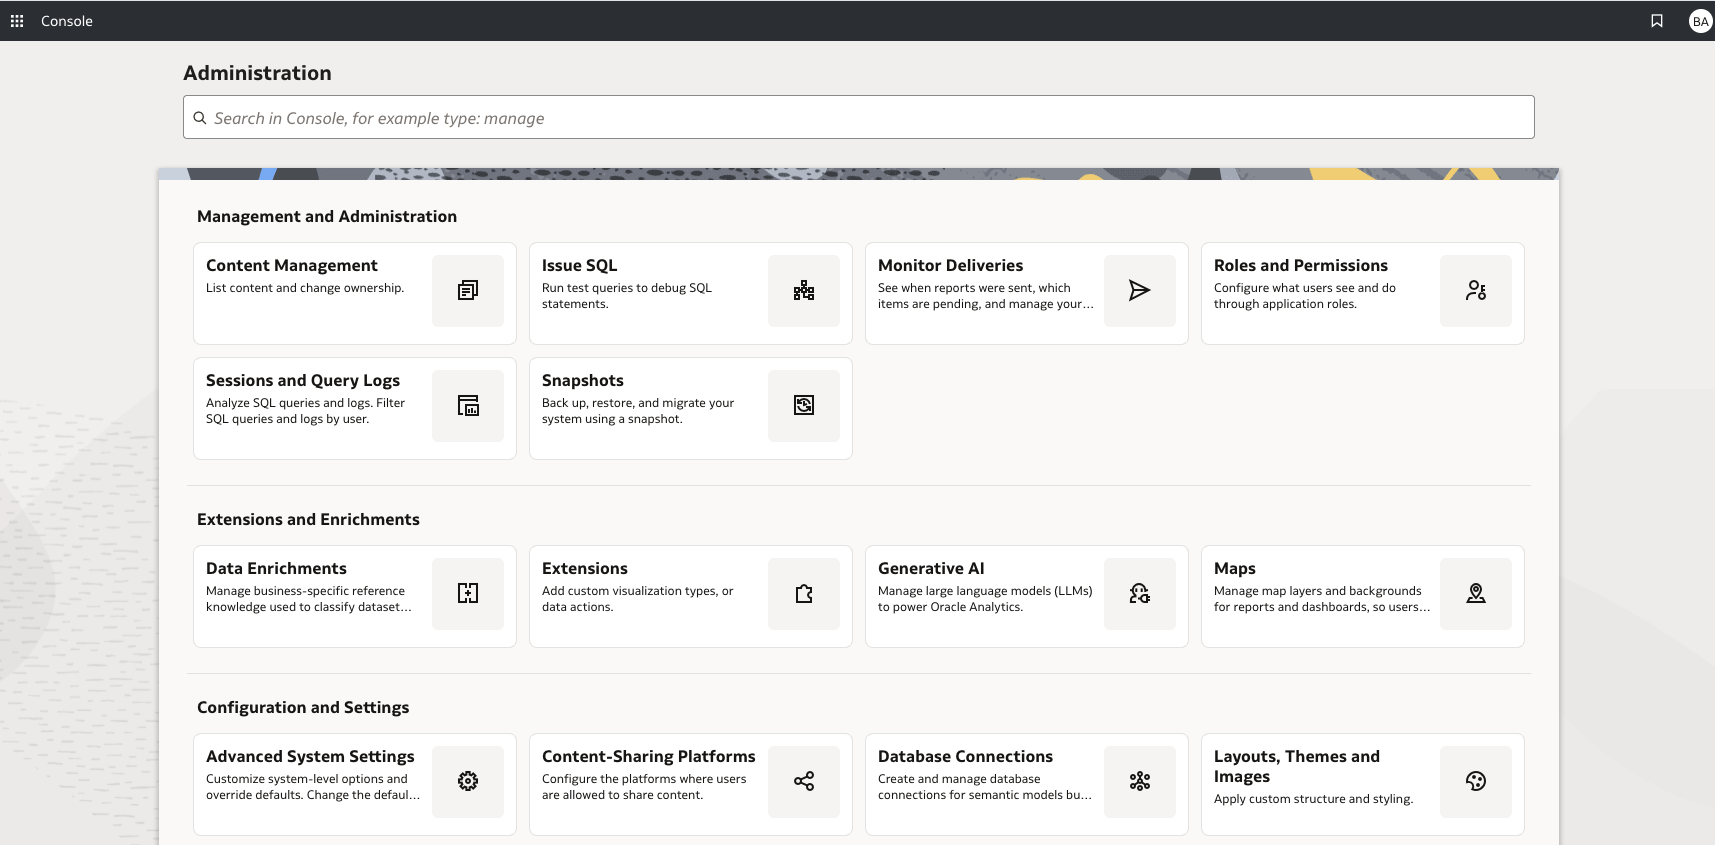Click the Roles and Permissions user icon
The width and height of the screenshot is (1715, 845).
[1476, 291]
